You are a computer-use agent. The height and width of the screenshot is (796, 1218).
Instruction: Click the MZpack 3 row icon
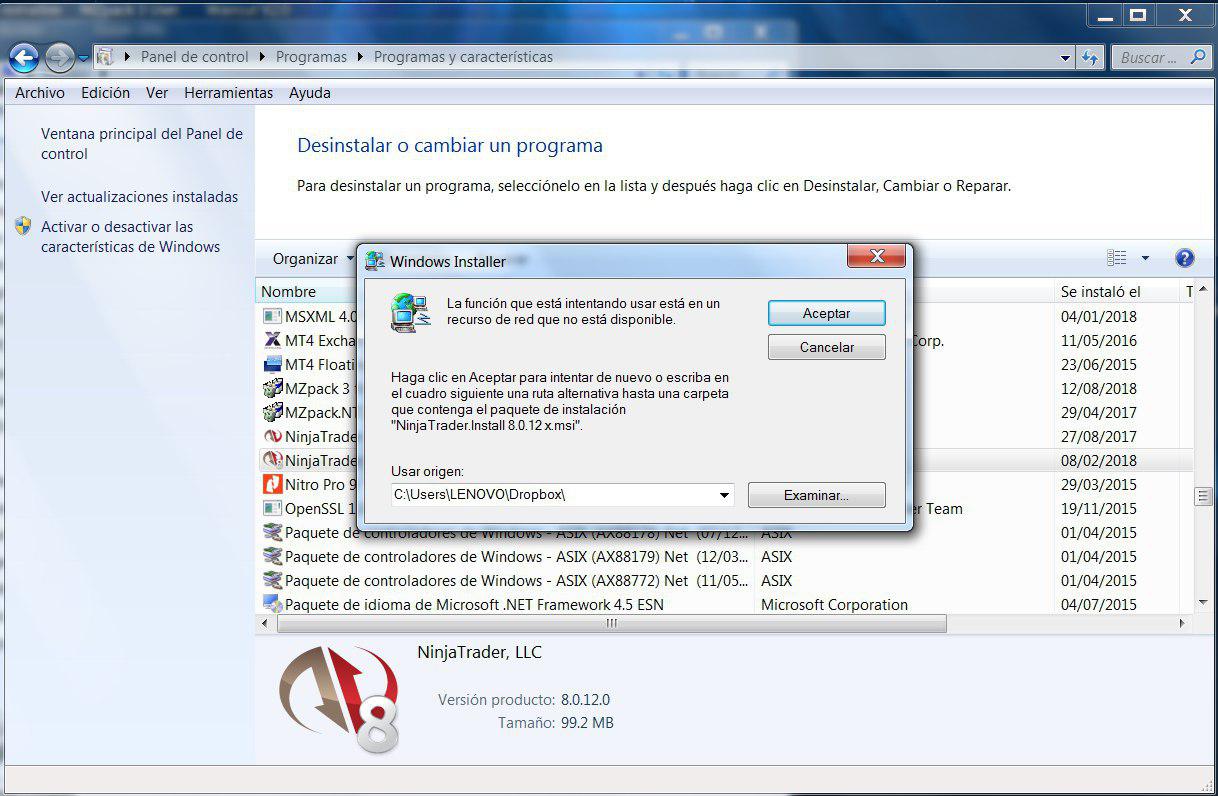(272, 388)
